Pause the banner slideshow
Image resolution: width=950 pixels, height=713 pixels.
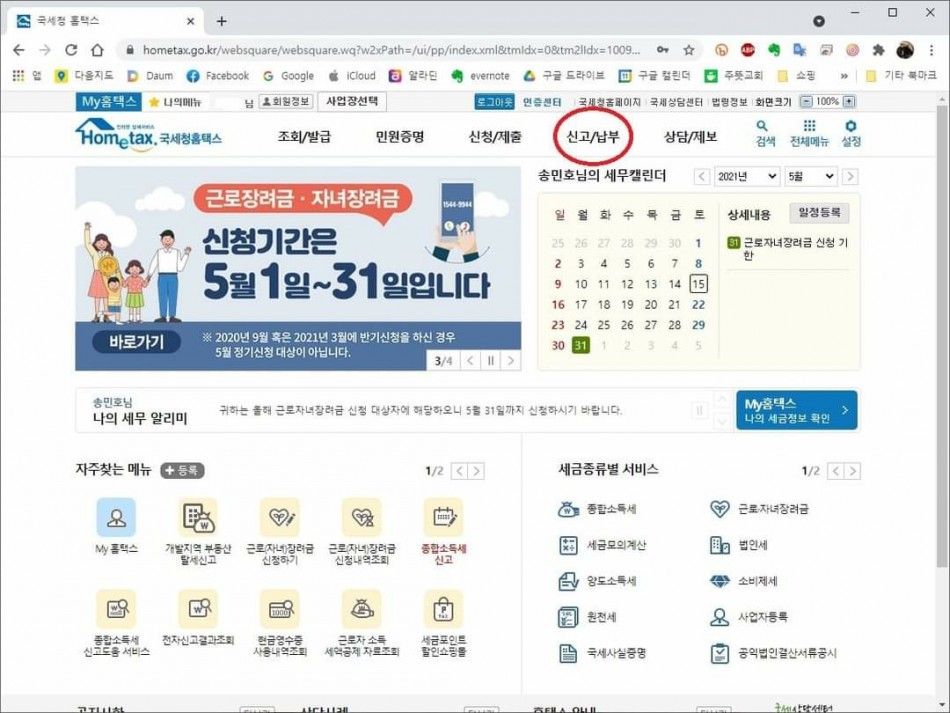pos(490,360)
